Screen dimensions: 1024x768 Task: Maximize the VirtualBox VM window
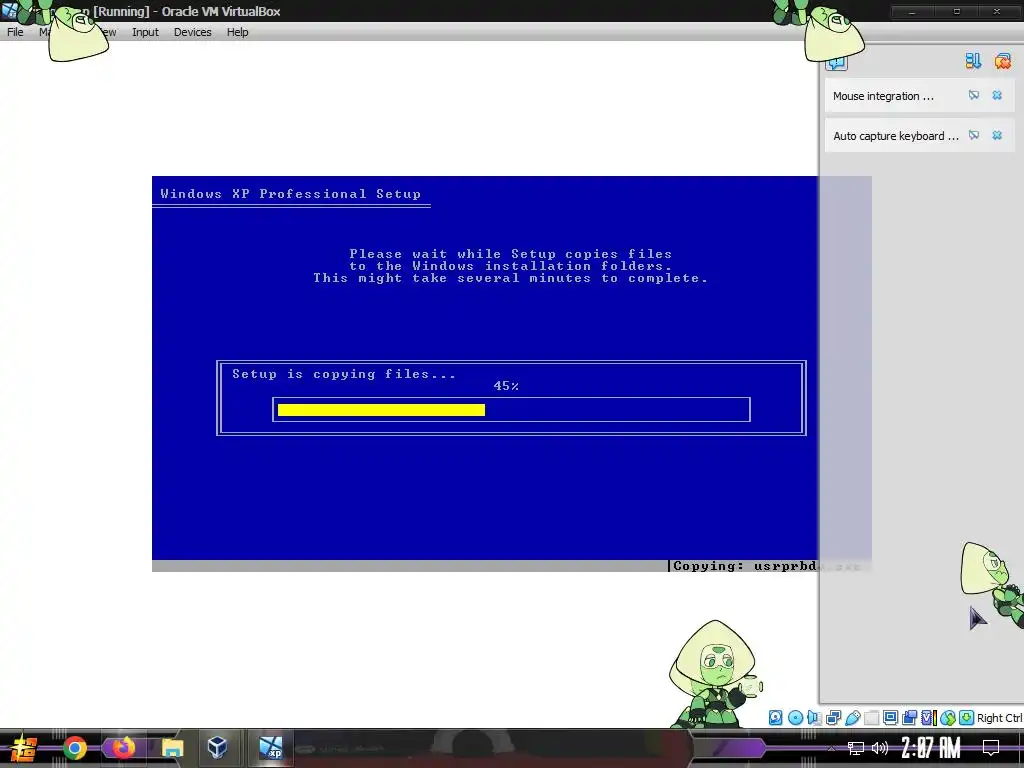[x=957, y=11]
